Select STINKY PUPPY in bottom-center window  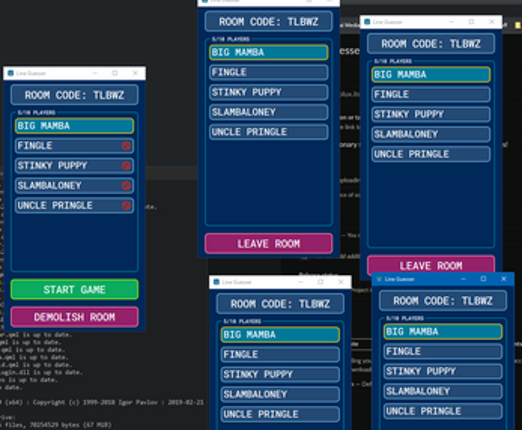pos(280,374)
